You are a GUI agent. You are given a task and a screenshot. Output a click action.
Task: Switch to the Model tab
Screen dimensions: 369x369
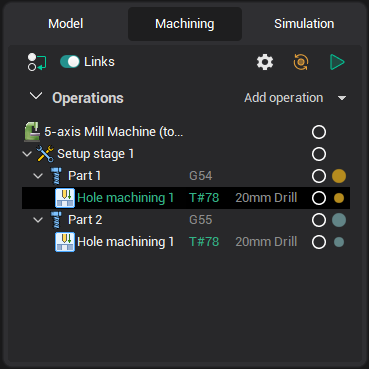pyautogui.click(x=66, y=24)
